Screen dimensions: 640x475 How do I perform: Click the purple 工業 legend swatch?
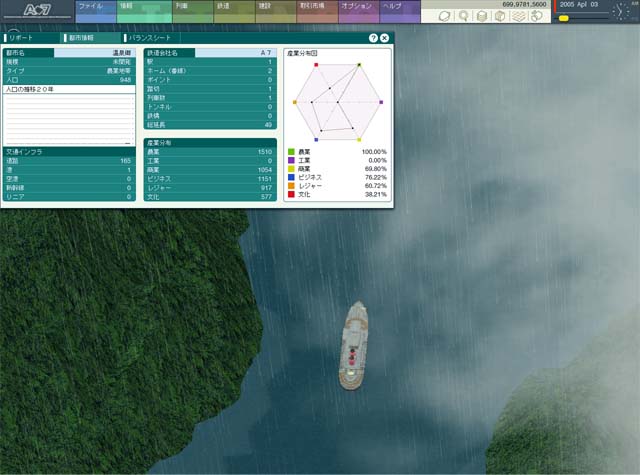(x=291, y=160)
